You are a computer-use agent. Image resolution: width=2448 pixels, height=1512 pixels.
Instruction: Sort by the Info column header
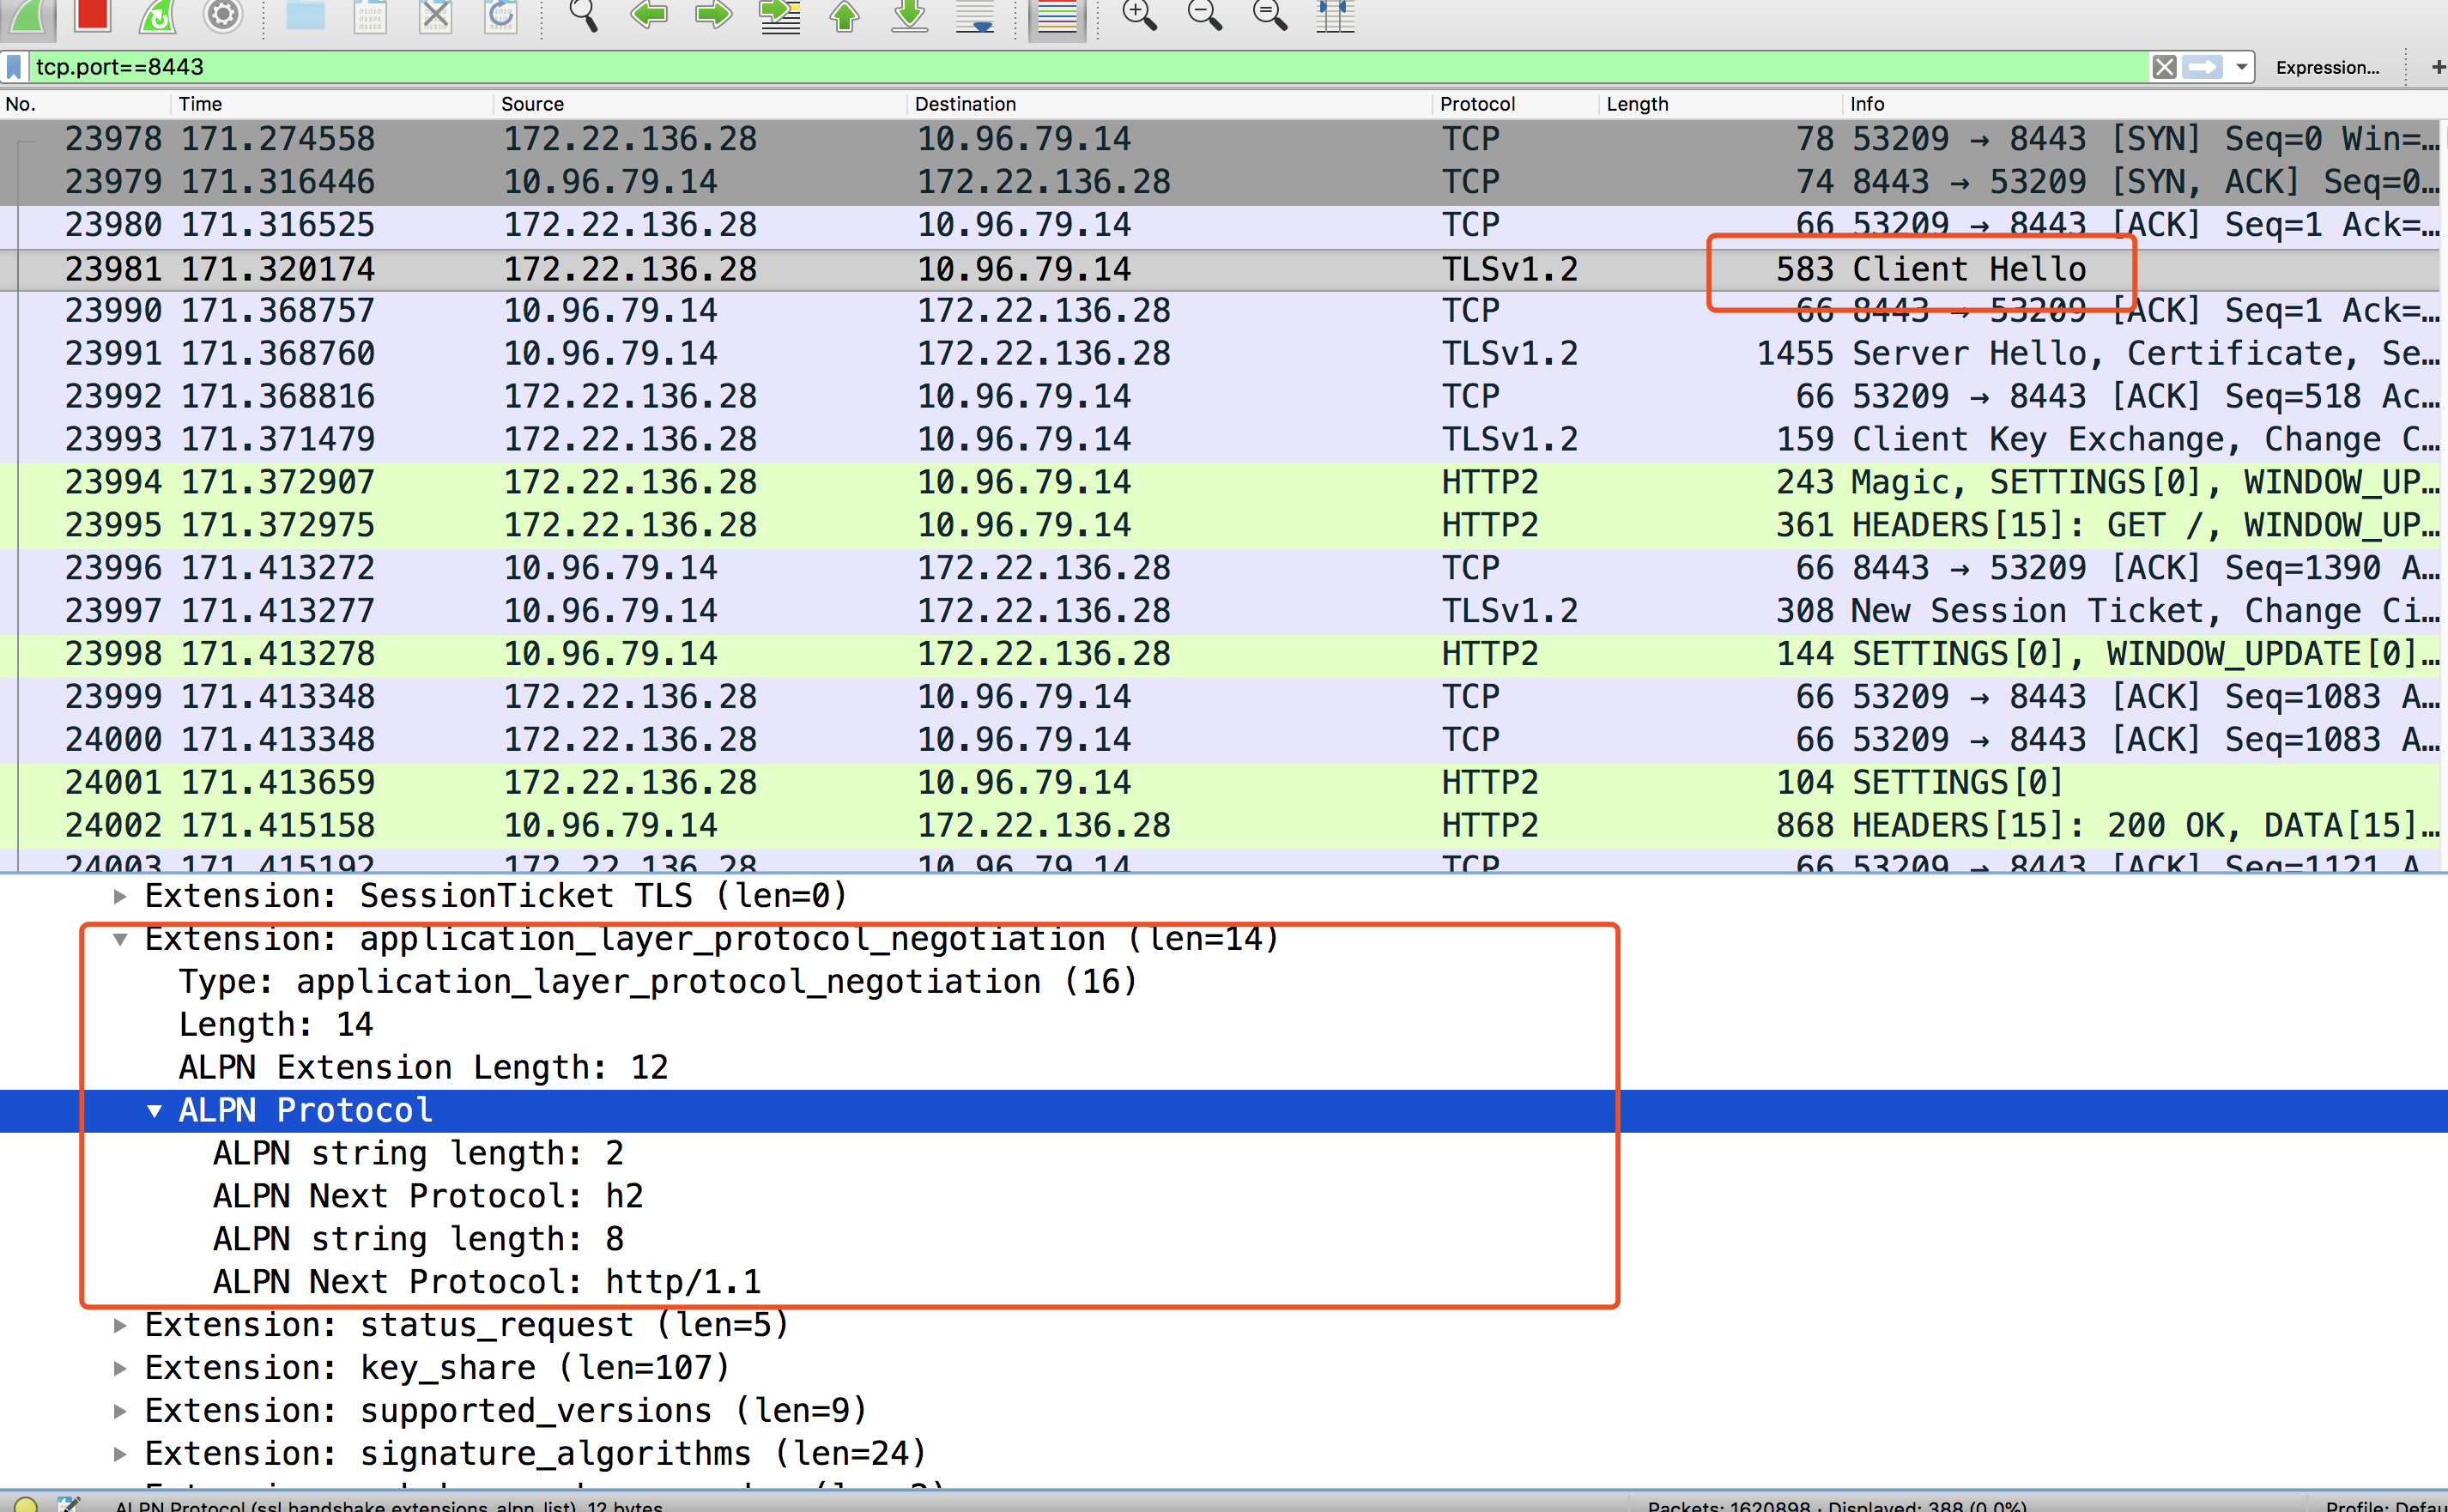(x=2145, y=104)
